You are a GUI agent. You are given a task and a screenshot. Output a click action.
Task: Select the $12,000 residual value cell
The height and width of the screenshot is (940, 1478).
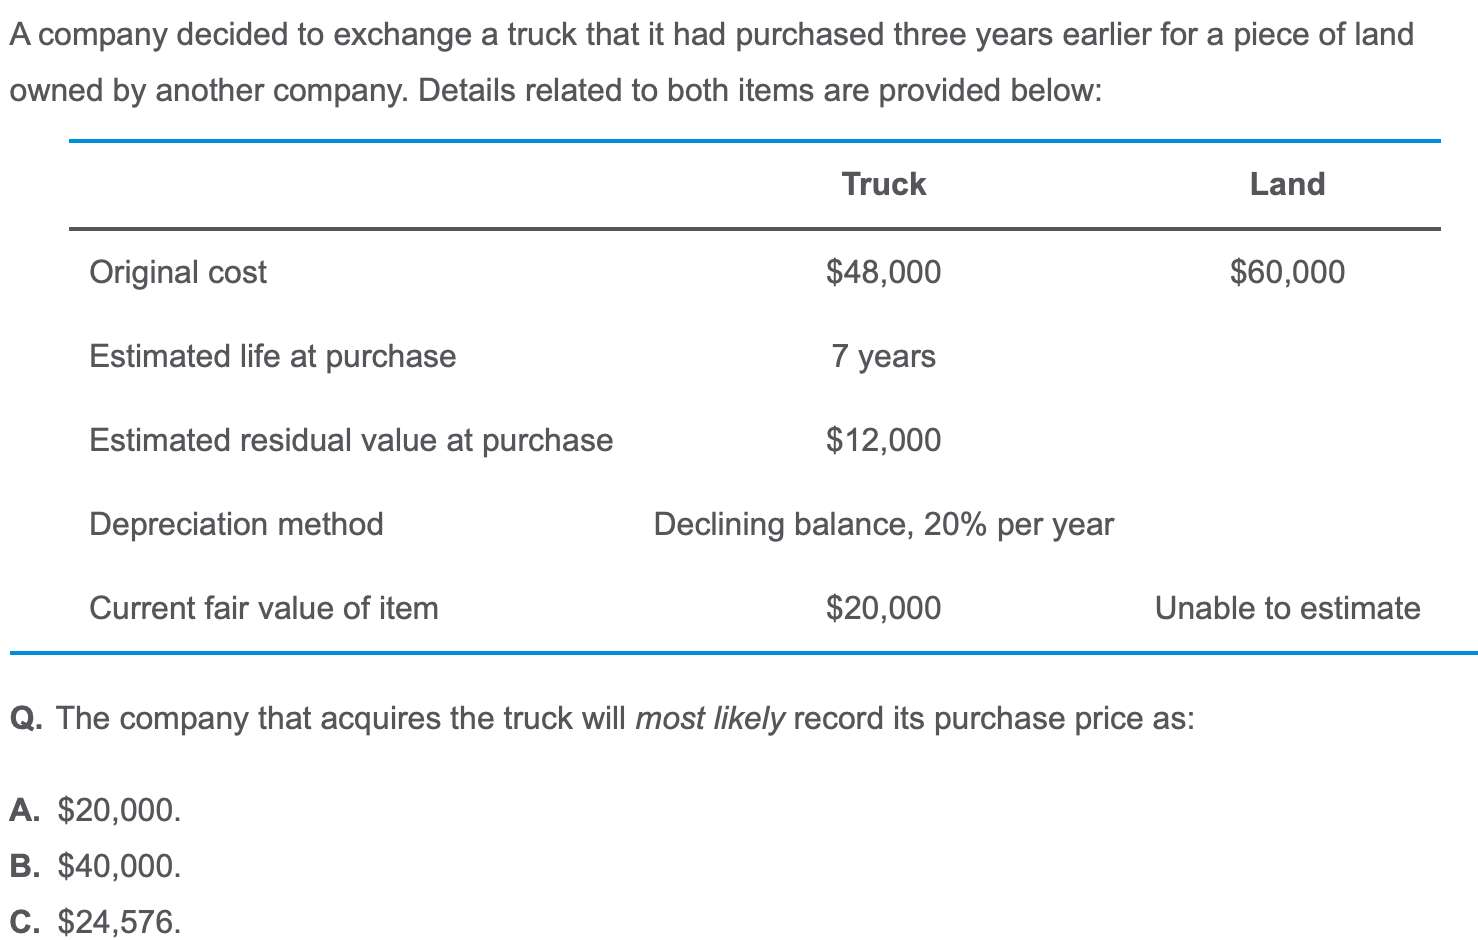[883, 440]
